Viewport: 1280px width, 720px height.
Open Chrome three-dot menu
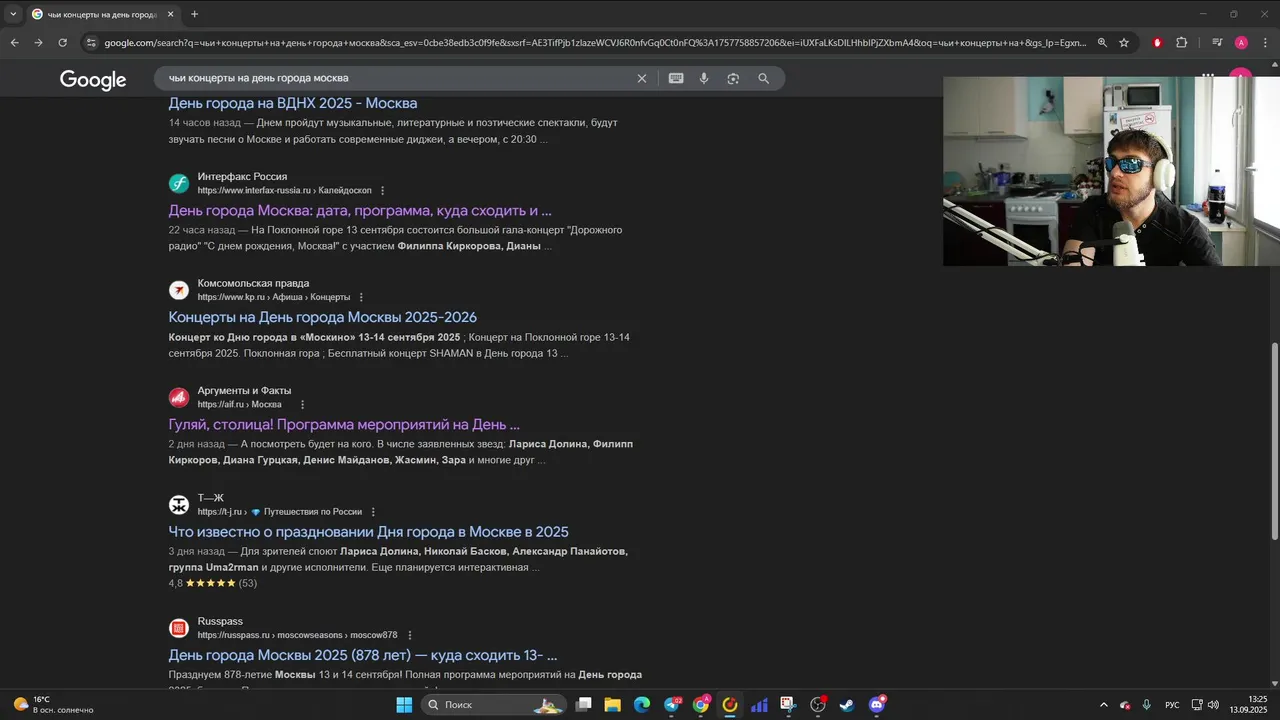(1265, 43)
